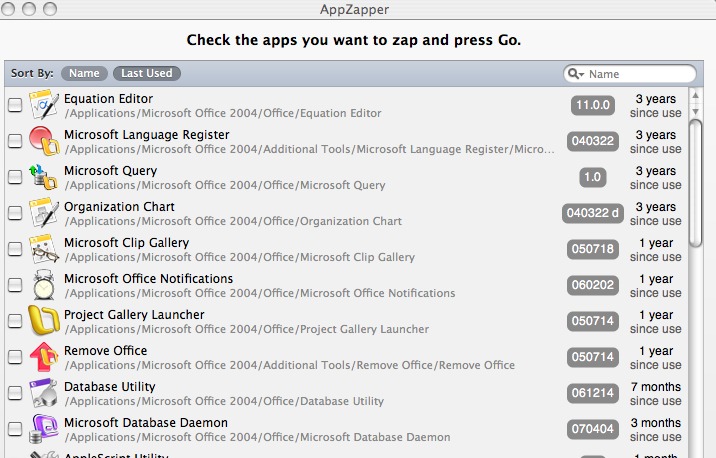Image resolution: width=716 pixels, height=458 pixels.
Task: Click the Microsoft Office Notifications clock icon
Action: click(44, 284)
